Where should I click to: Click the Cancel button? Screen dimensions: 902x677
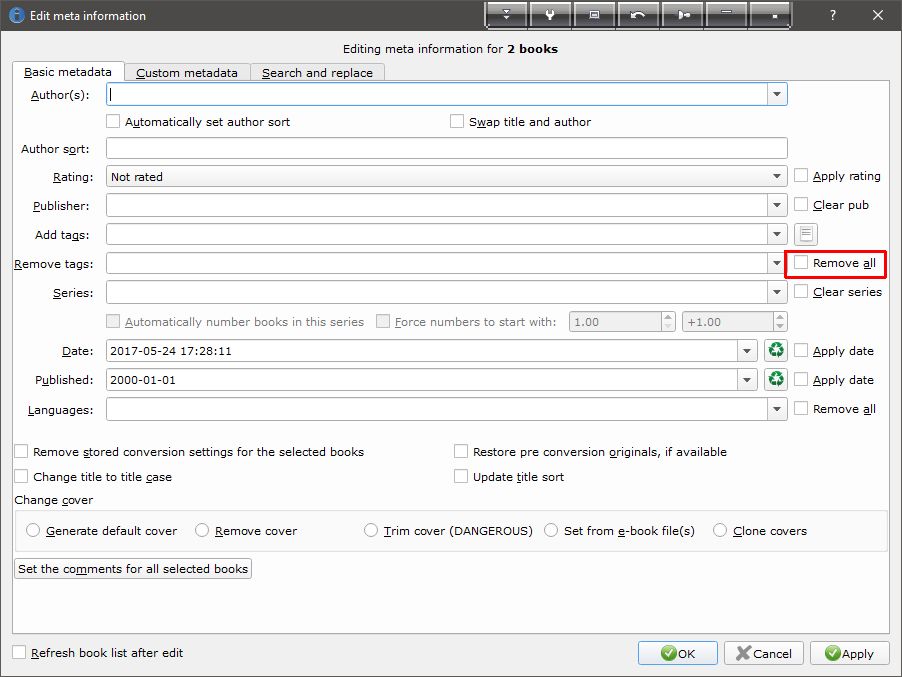pyautogui.click(x=763, y=653)
